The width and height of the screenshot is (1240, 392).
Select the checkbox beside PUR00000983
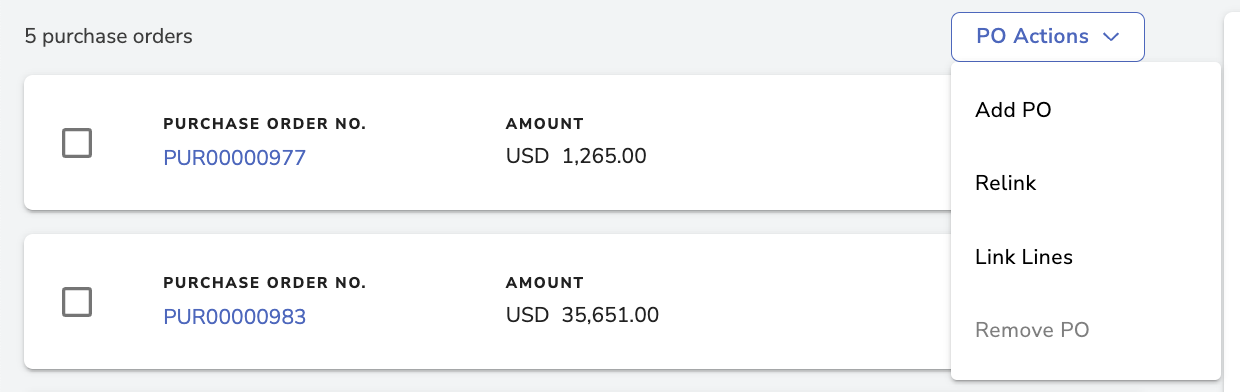pyautogui.click(x=77, y=301)
